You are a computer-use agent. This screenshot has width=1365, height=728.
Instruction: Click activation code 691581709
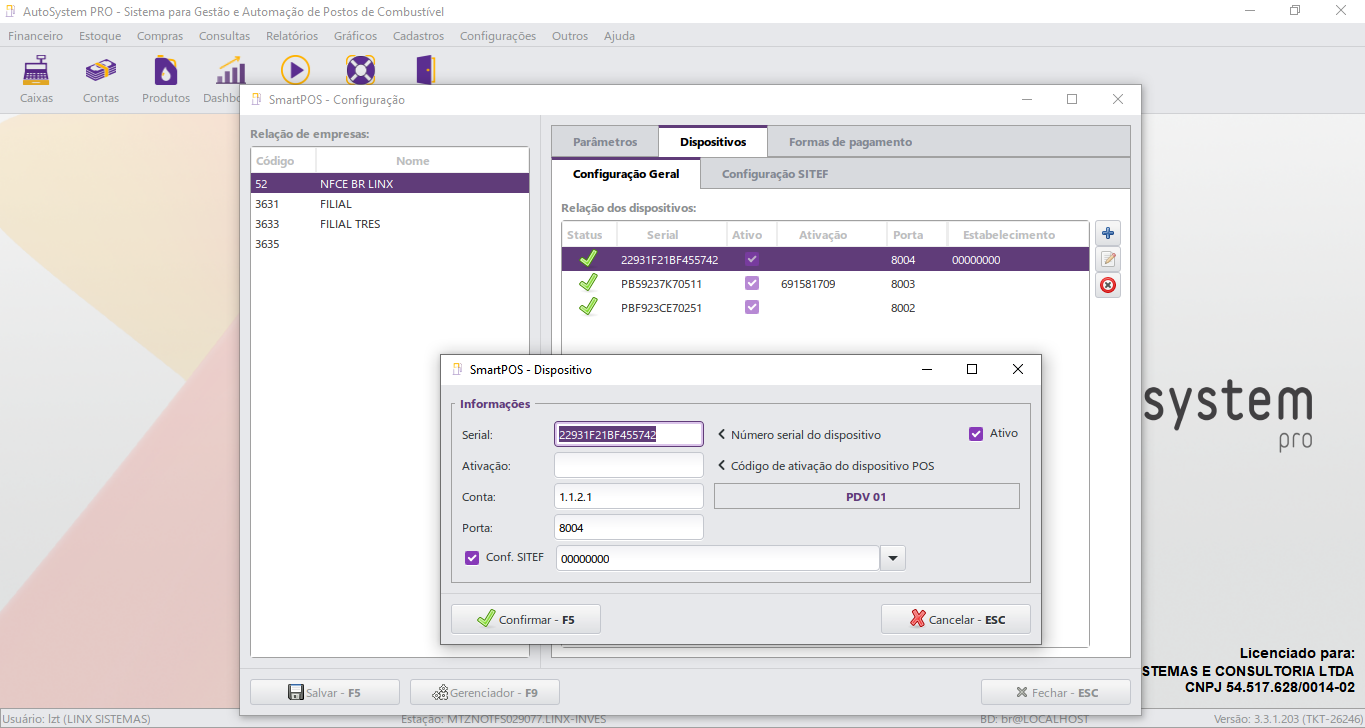[808, 284]
